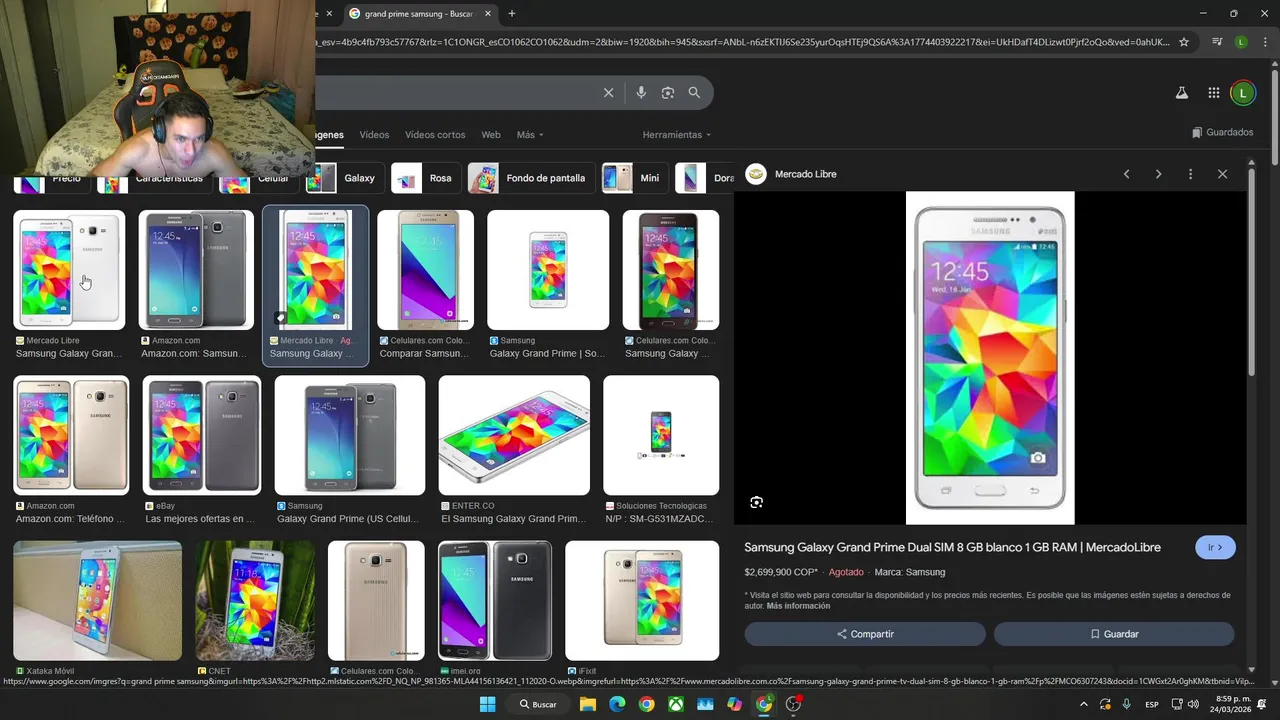Open Chrome media controls icon

(x=1217, y=42)
